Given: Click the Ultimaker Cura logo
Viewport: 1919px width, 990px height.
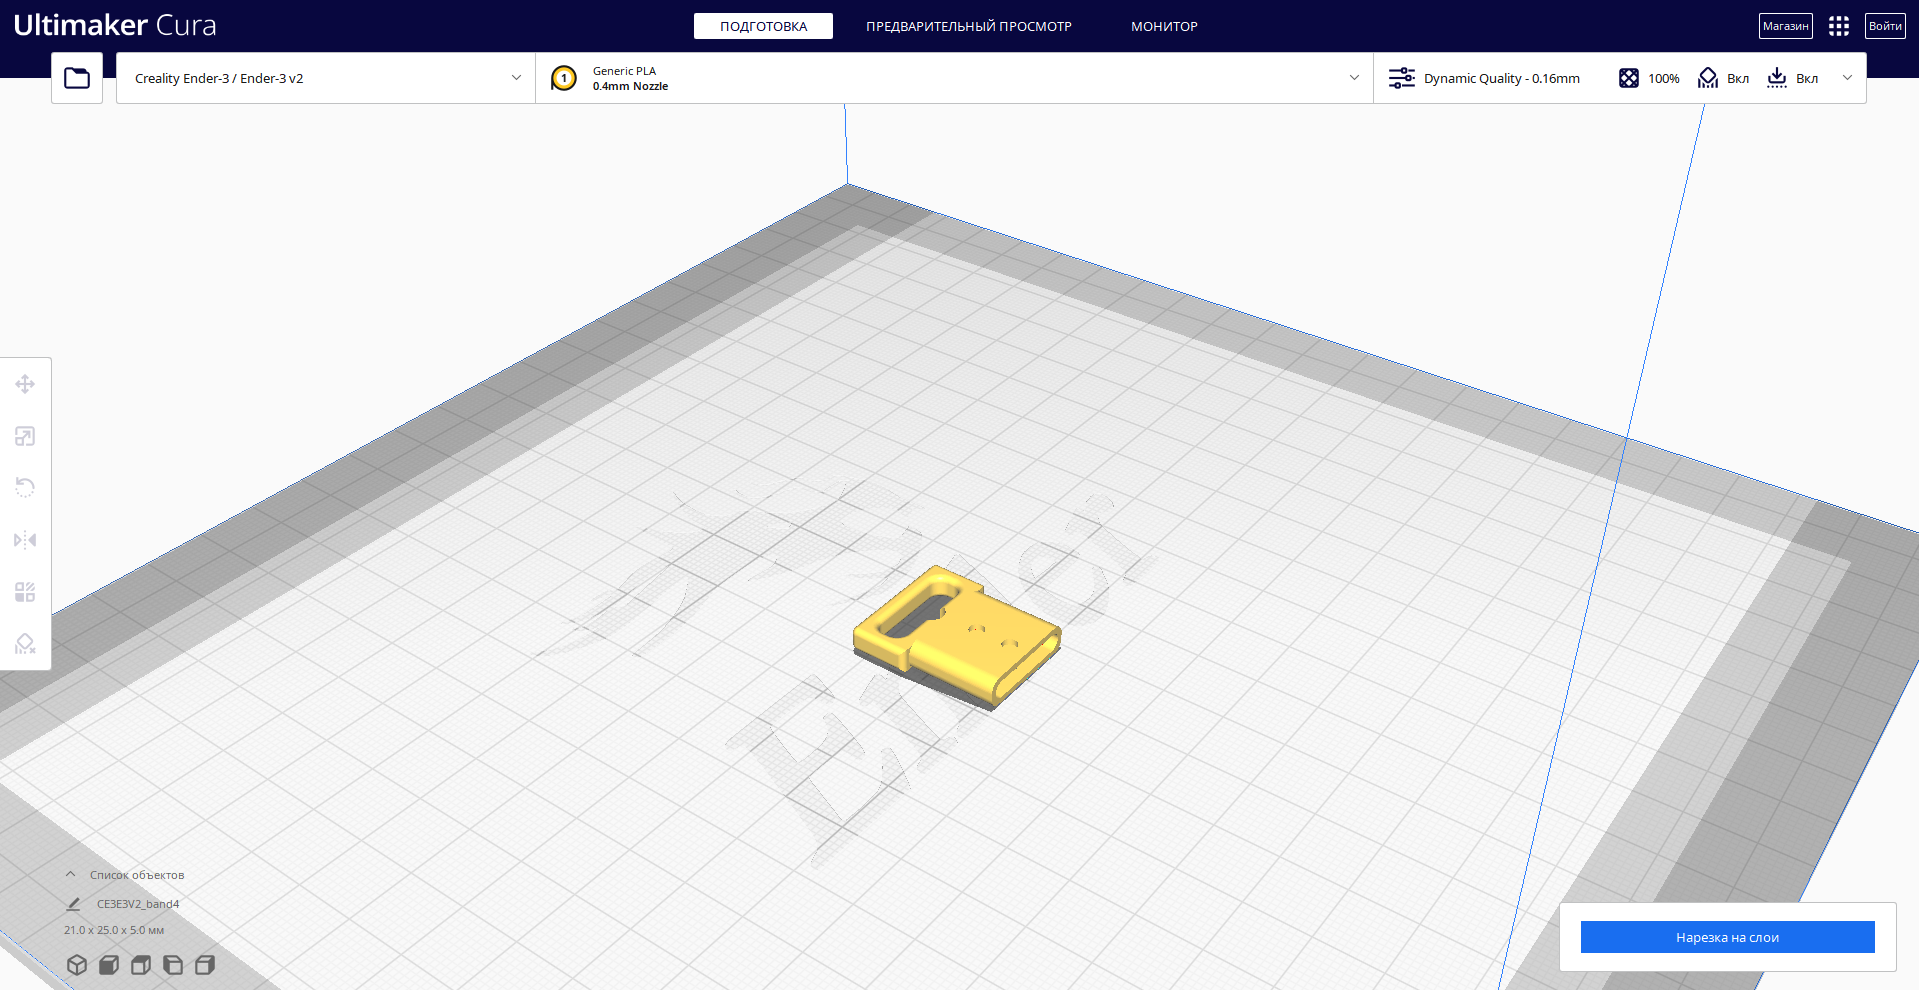Looking at the screenshot, I should tap(115, 25).
